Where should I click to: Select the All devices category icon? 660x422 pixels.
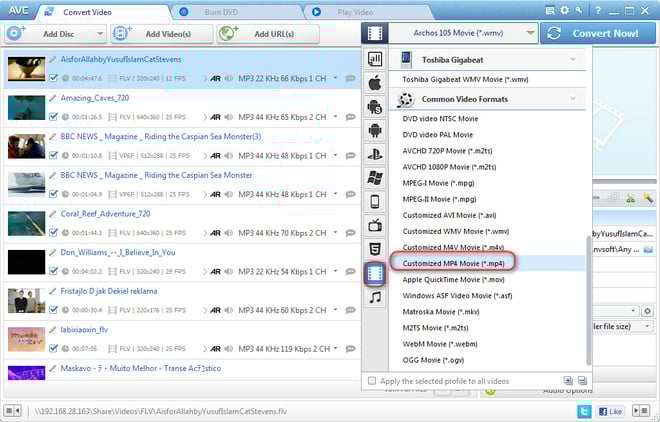click(x=375, y=59)
